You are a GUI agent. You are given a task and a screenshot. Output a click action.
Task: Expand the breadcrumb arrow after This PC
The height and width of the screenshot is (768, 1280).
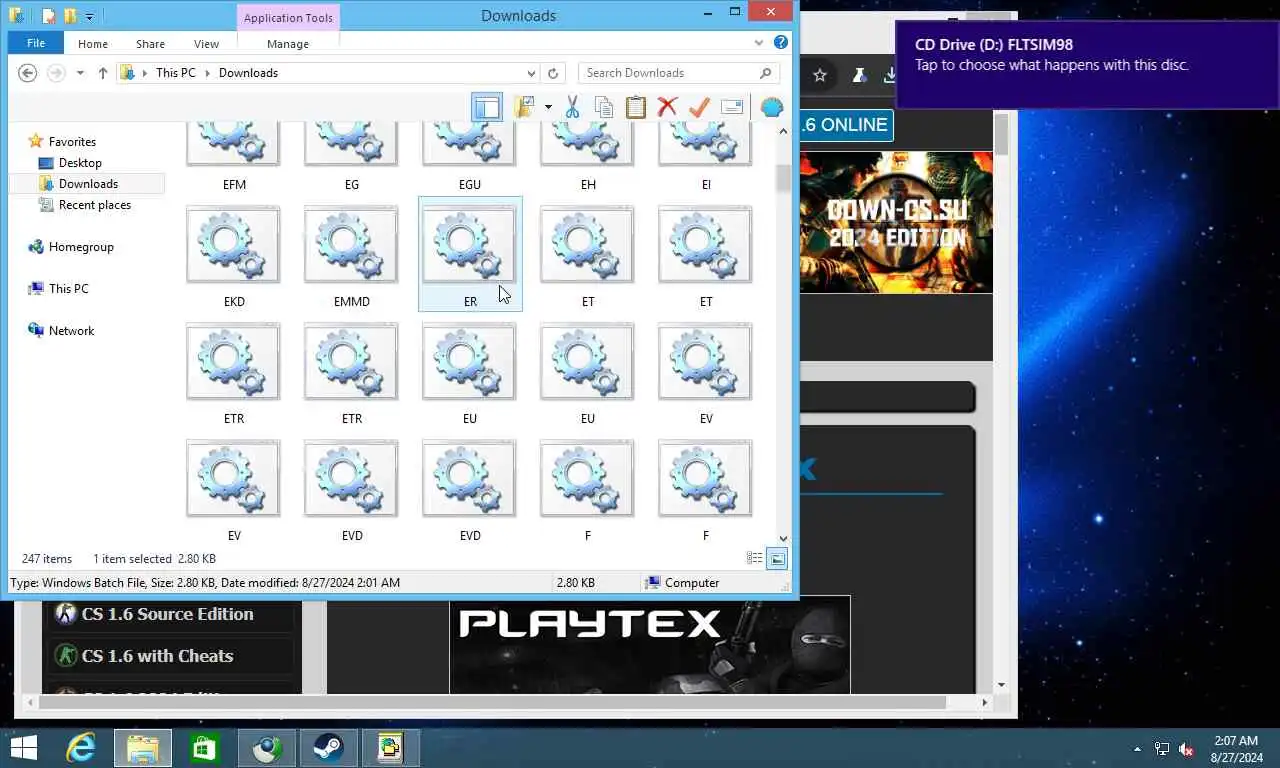(x=207, y=73)
